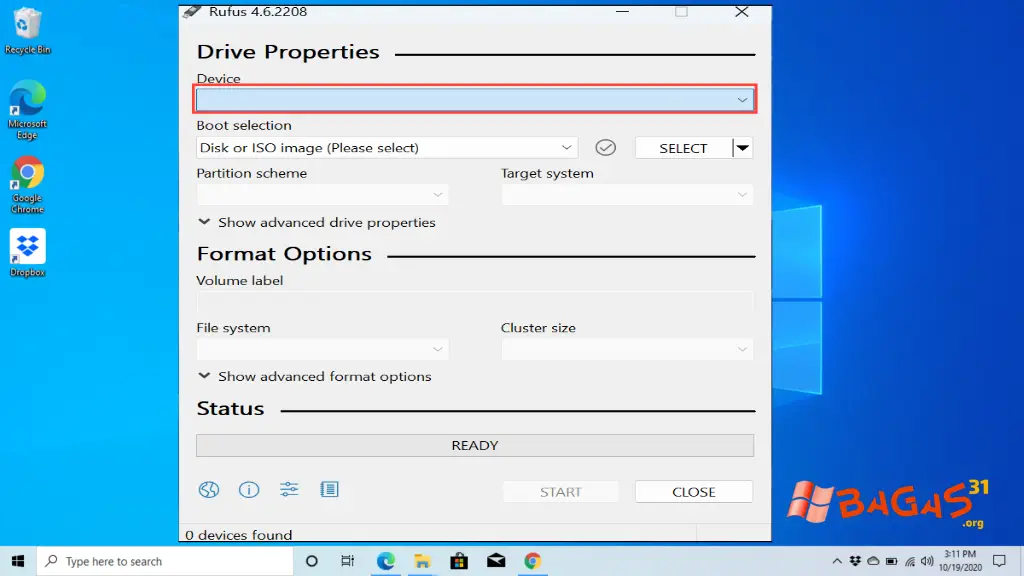Open File Explorer from taskbar
1024x576 pixels.
423,561
